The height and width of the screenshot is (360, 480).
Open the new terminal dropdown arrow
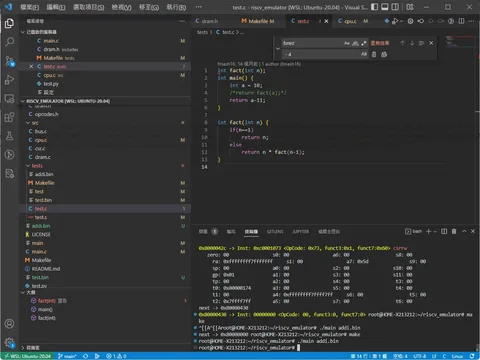(435, 231)
